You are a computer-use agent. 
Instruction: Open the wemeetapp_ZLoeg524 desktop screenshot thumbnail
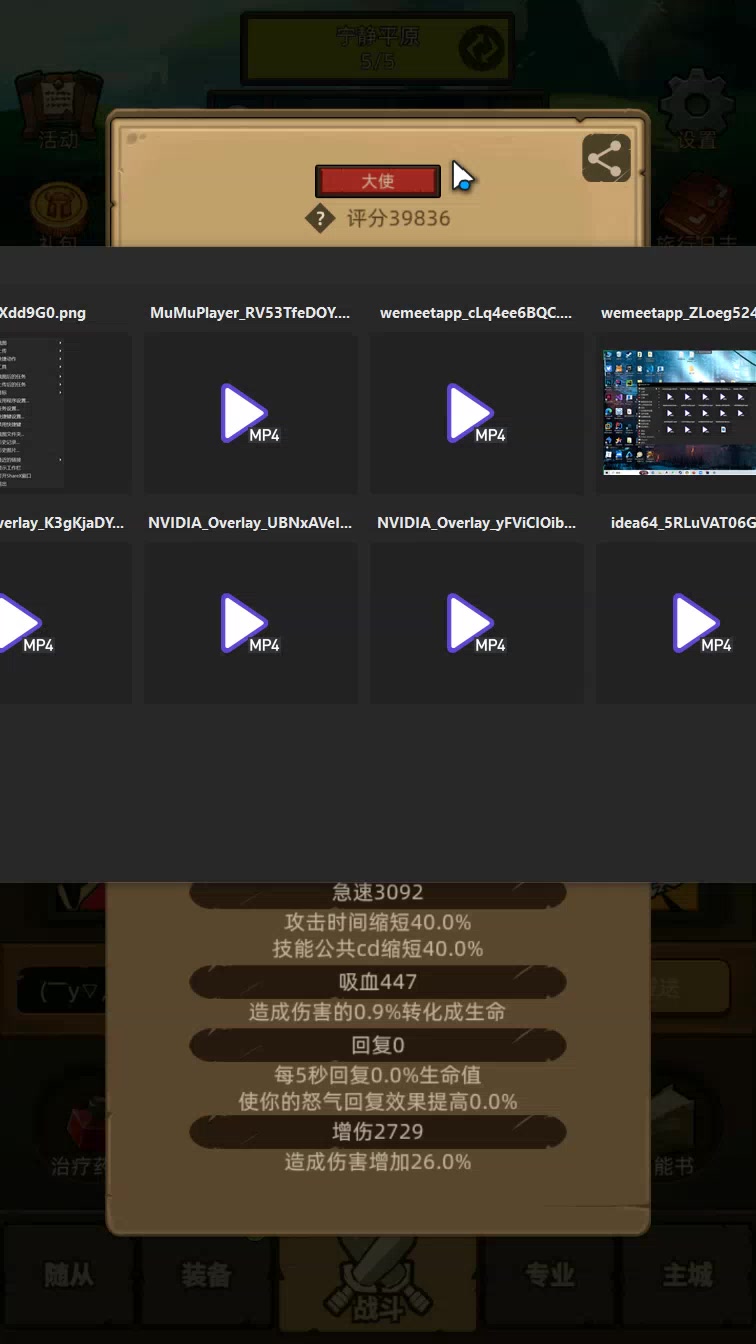pyautogui.click(x=678, y=412)
